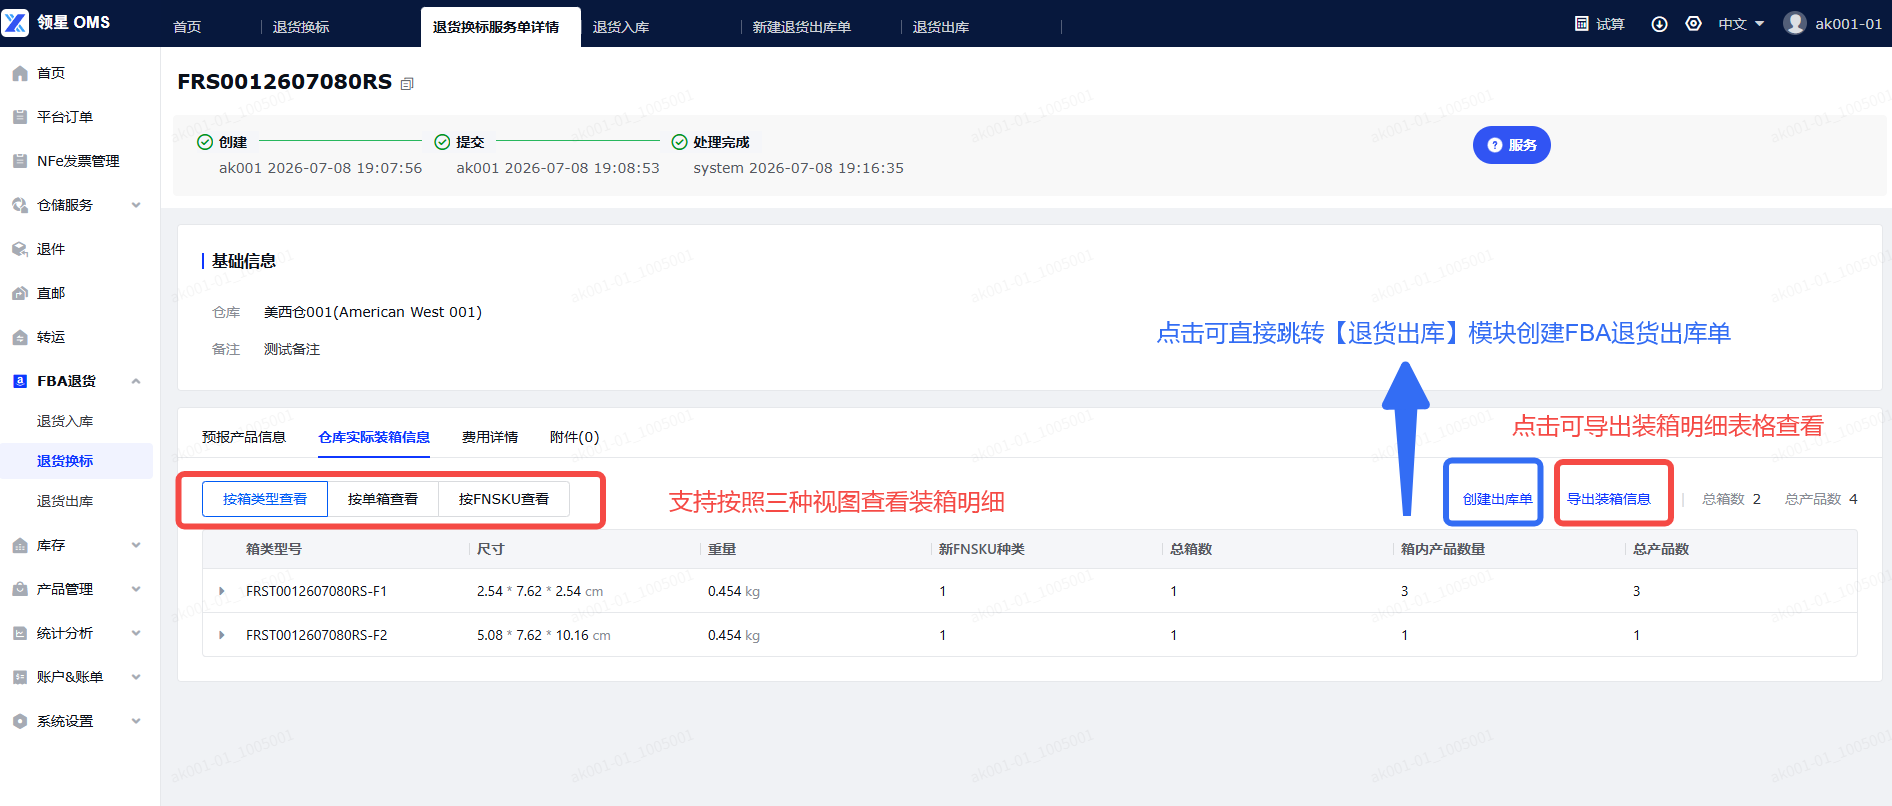The height and width of the screenshot is (806, 1892).
Task: Select 按FNSKU查看 view option
Action: coord(504,499)
